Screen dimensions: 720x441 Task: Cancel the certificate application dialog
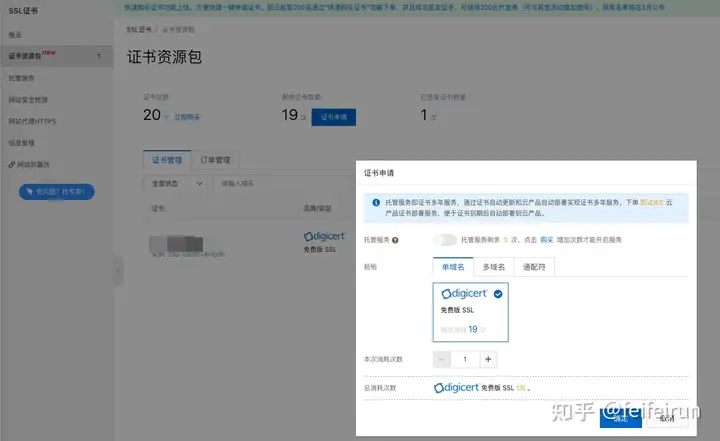click(x=668, y=418)
